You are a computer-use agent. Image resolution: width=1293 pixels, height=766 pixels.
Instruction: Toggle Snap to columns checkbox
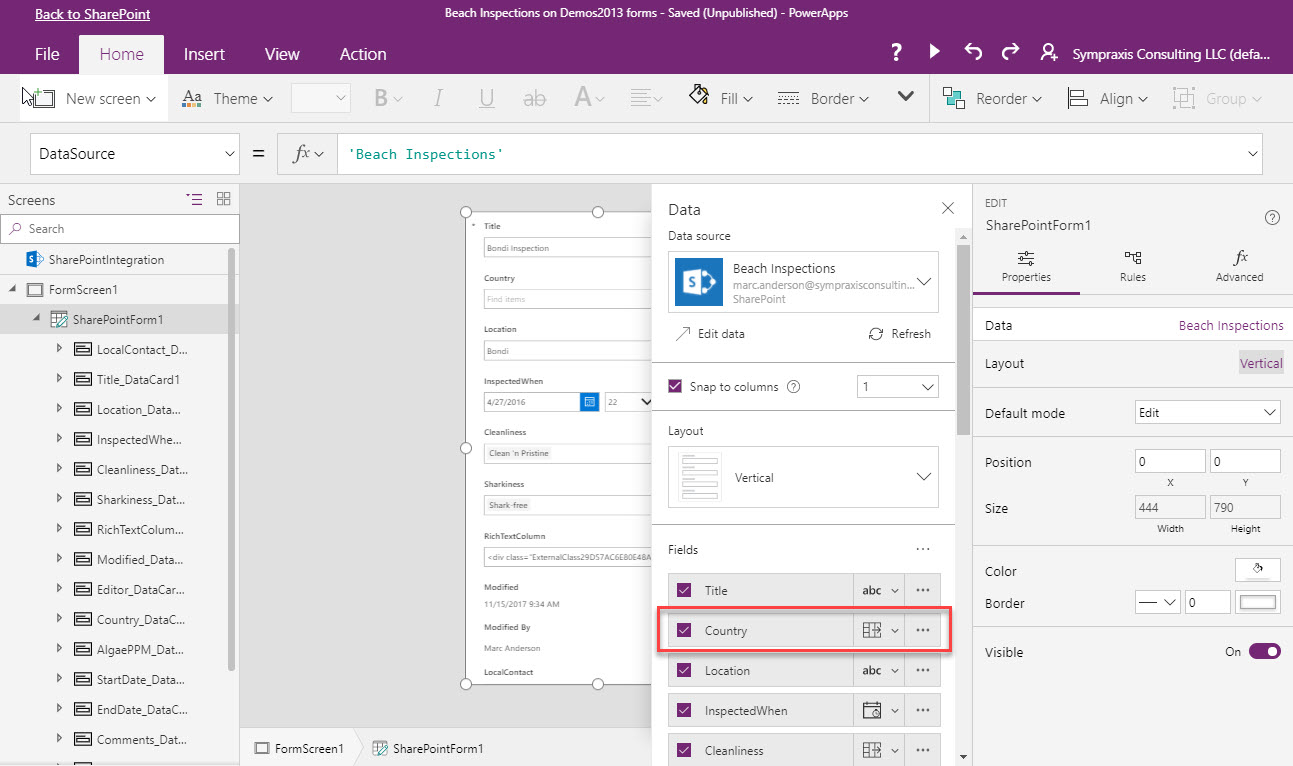(x=675, y=387)
